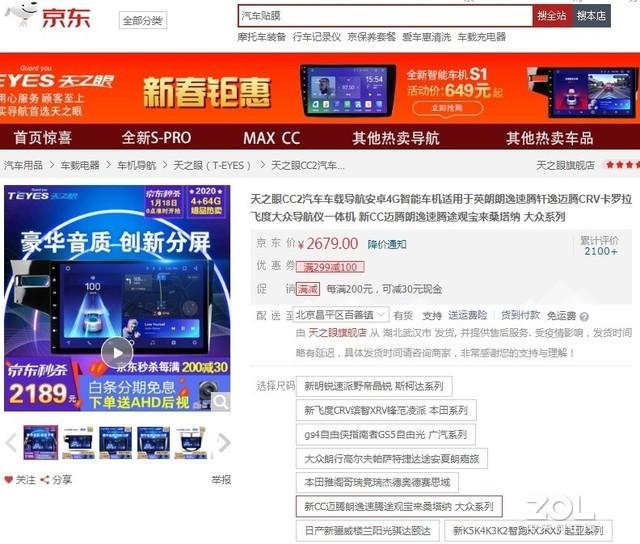Click the 分享 share icon
The image size is (640, 544).
coord(44,480)
